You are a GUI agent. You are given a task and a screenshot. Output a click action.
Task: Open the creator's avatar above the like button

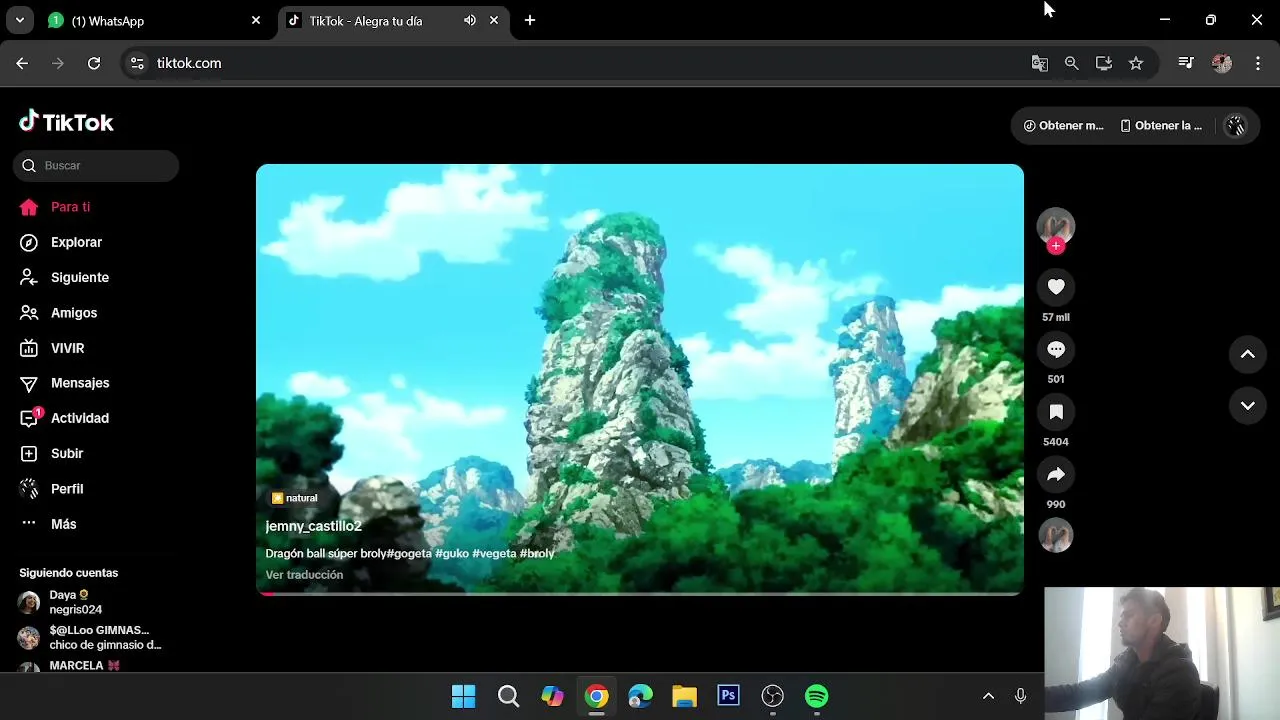tap(1056, 226)
